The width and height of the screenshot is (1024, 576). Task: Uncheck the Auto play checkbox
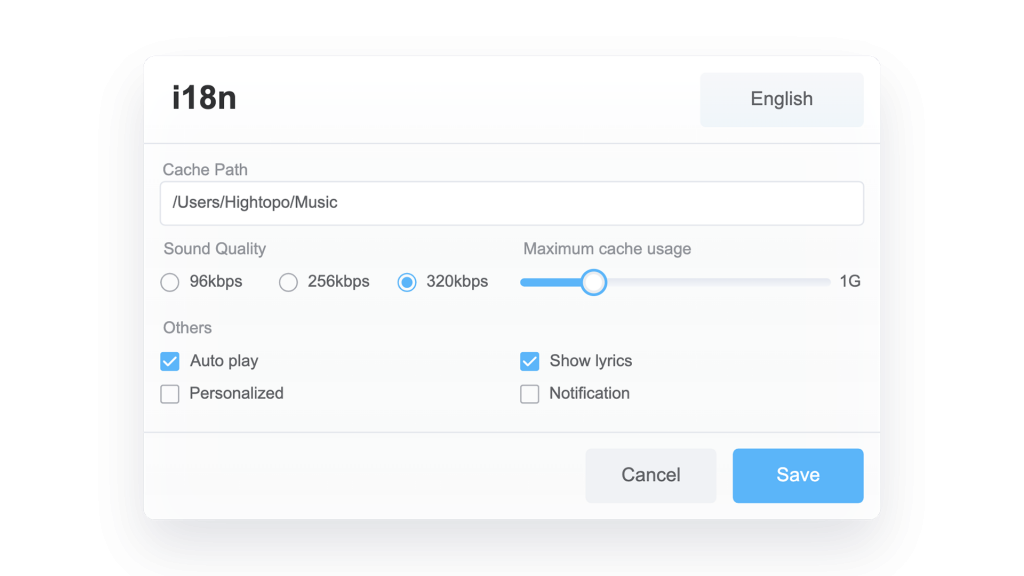(x=170, y=362)
